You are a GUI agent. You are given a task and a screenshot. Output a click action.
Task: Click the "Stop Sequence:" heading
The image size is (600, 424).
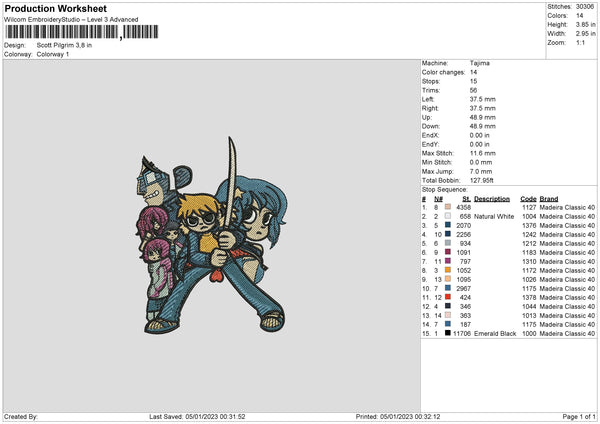click(444, 190)
